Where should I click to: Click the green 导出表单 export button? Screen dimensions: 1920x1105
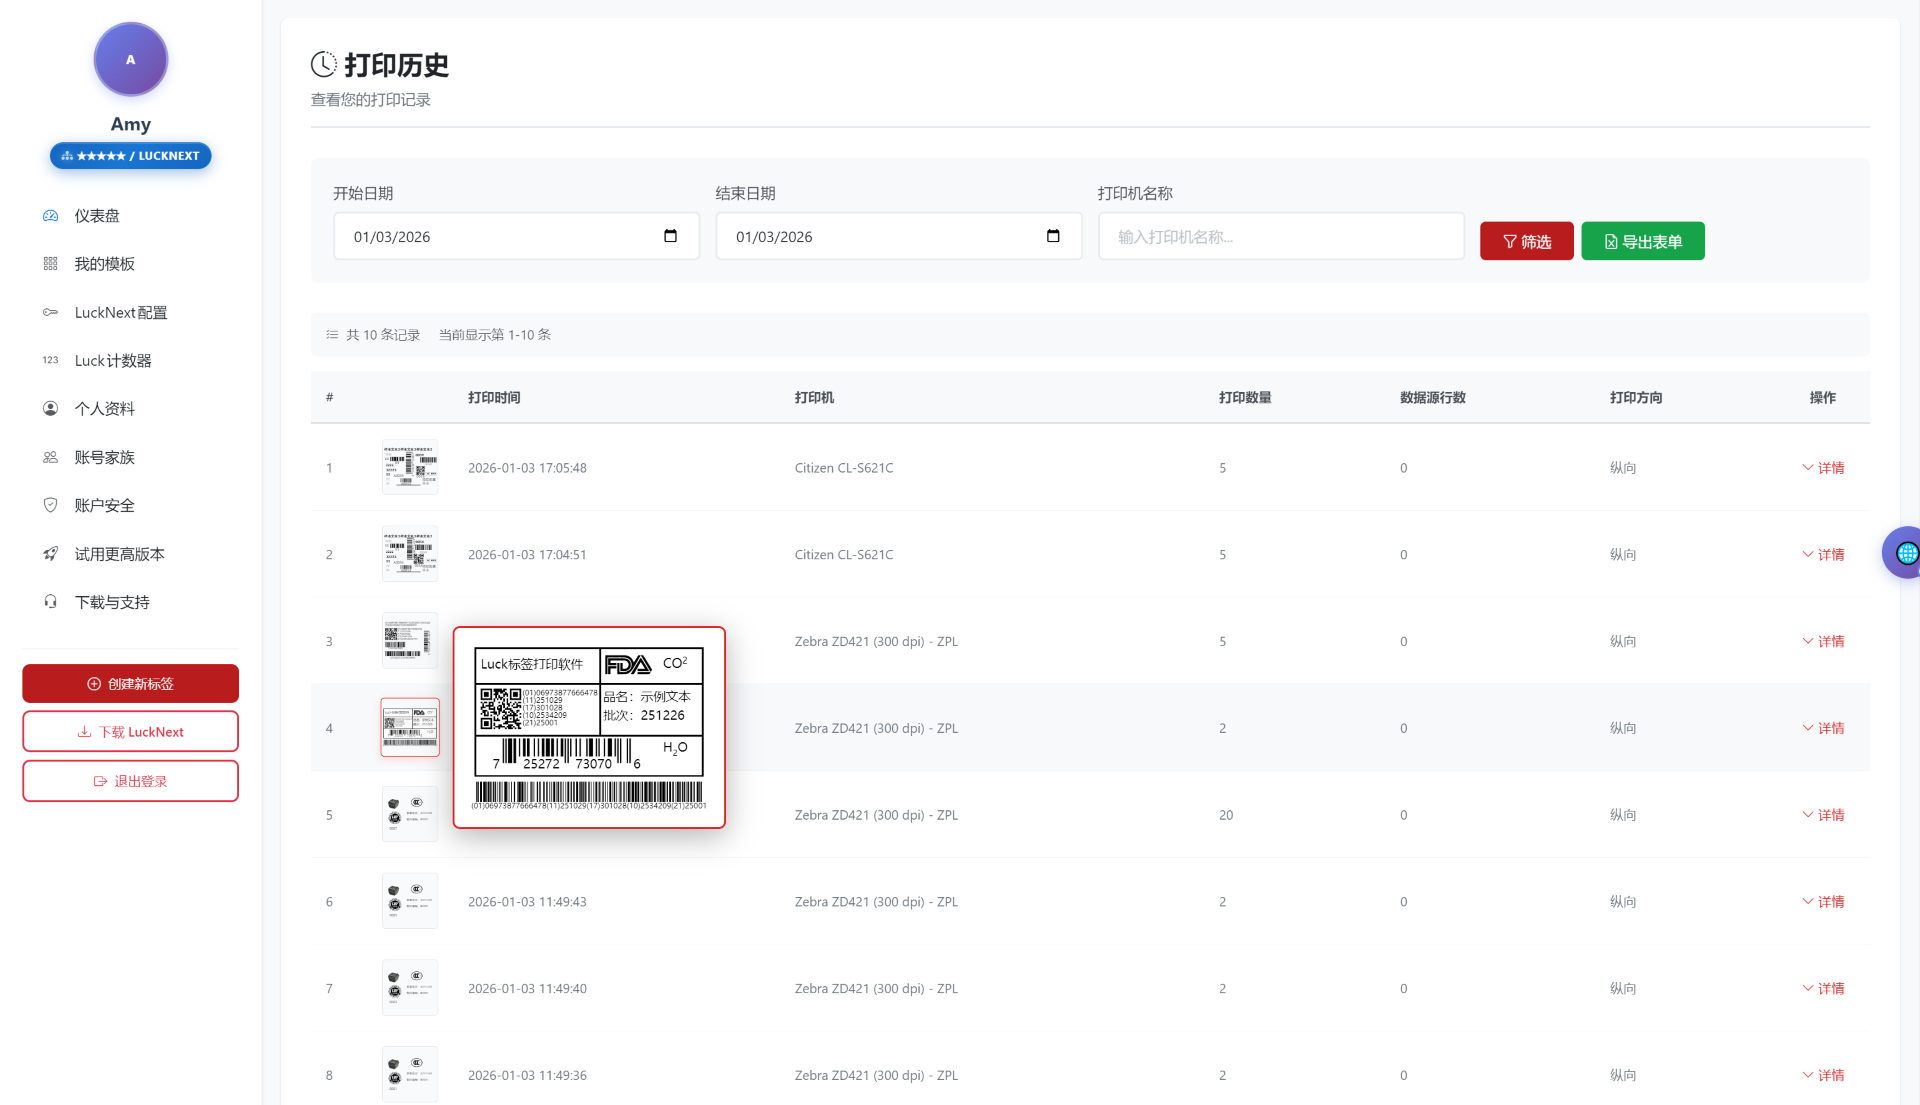tap(1642, 242)
